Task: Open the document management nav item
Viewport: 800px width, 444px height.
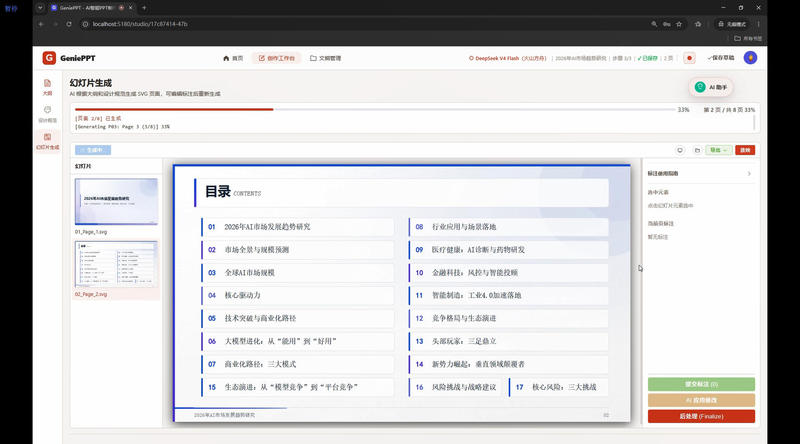Action: click(326, 58)
